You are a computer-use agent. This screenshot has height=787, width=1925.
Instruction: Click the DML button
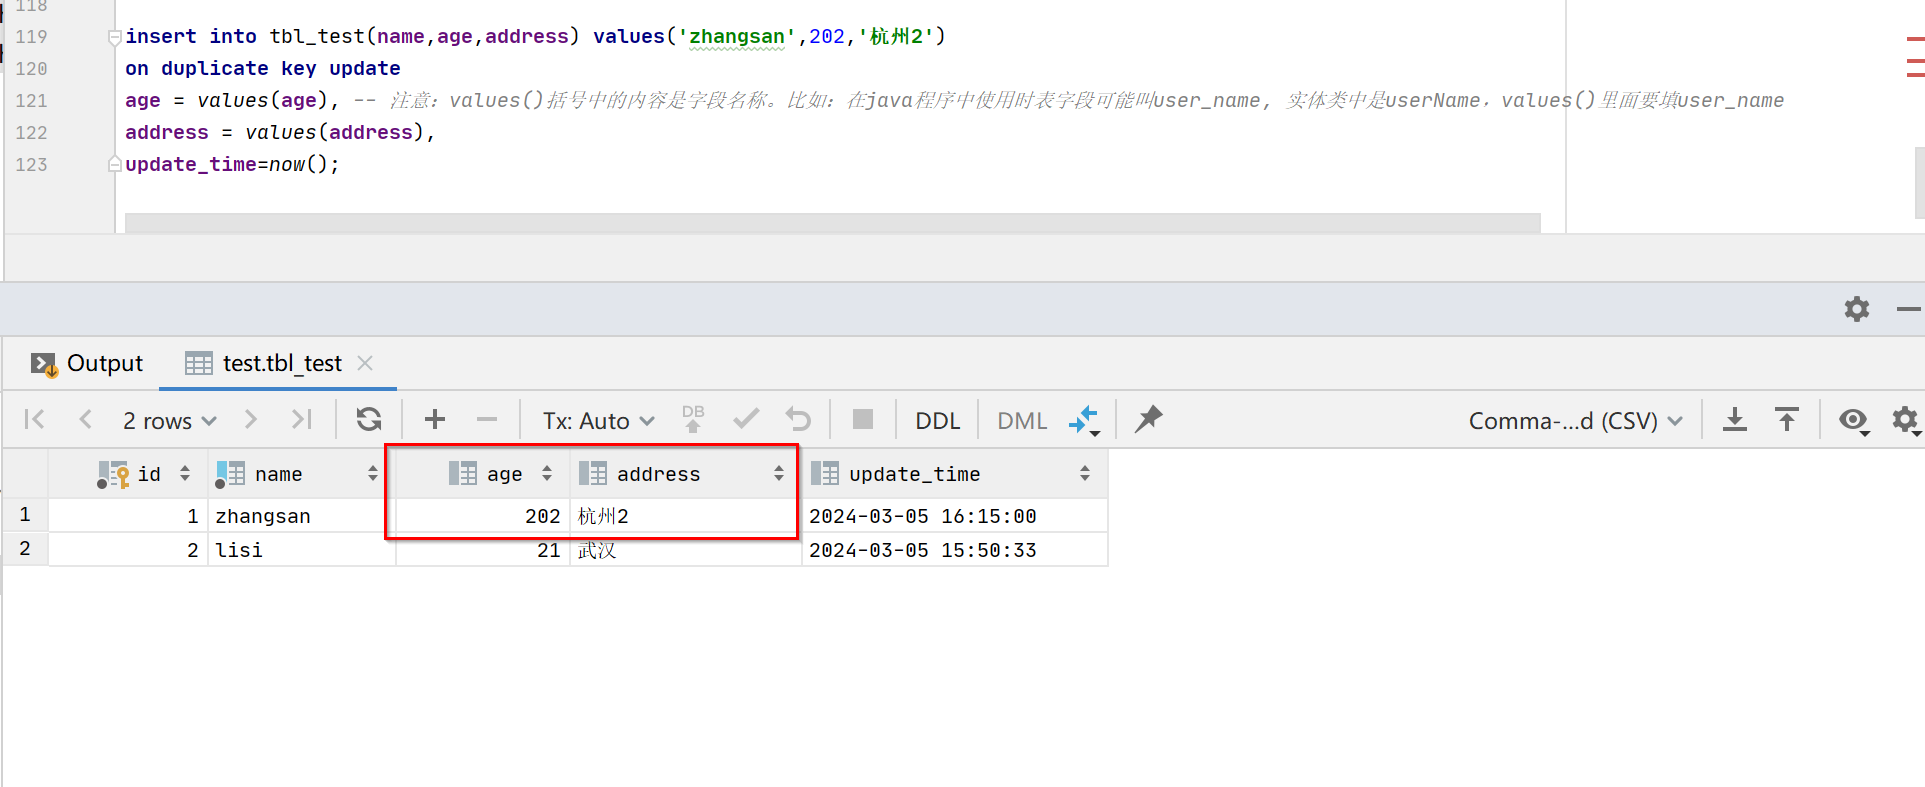coord(1022,421)
